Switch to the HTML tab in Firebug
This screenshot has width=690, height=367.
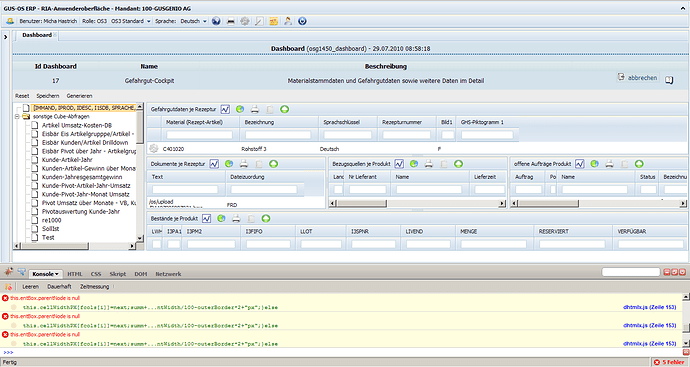tap(75, 274)
